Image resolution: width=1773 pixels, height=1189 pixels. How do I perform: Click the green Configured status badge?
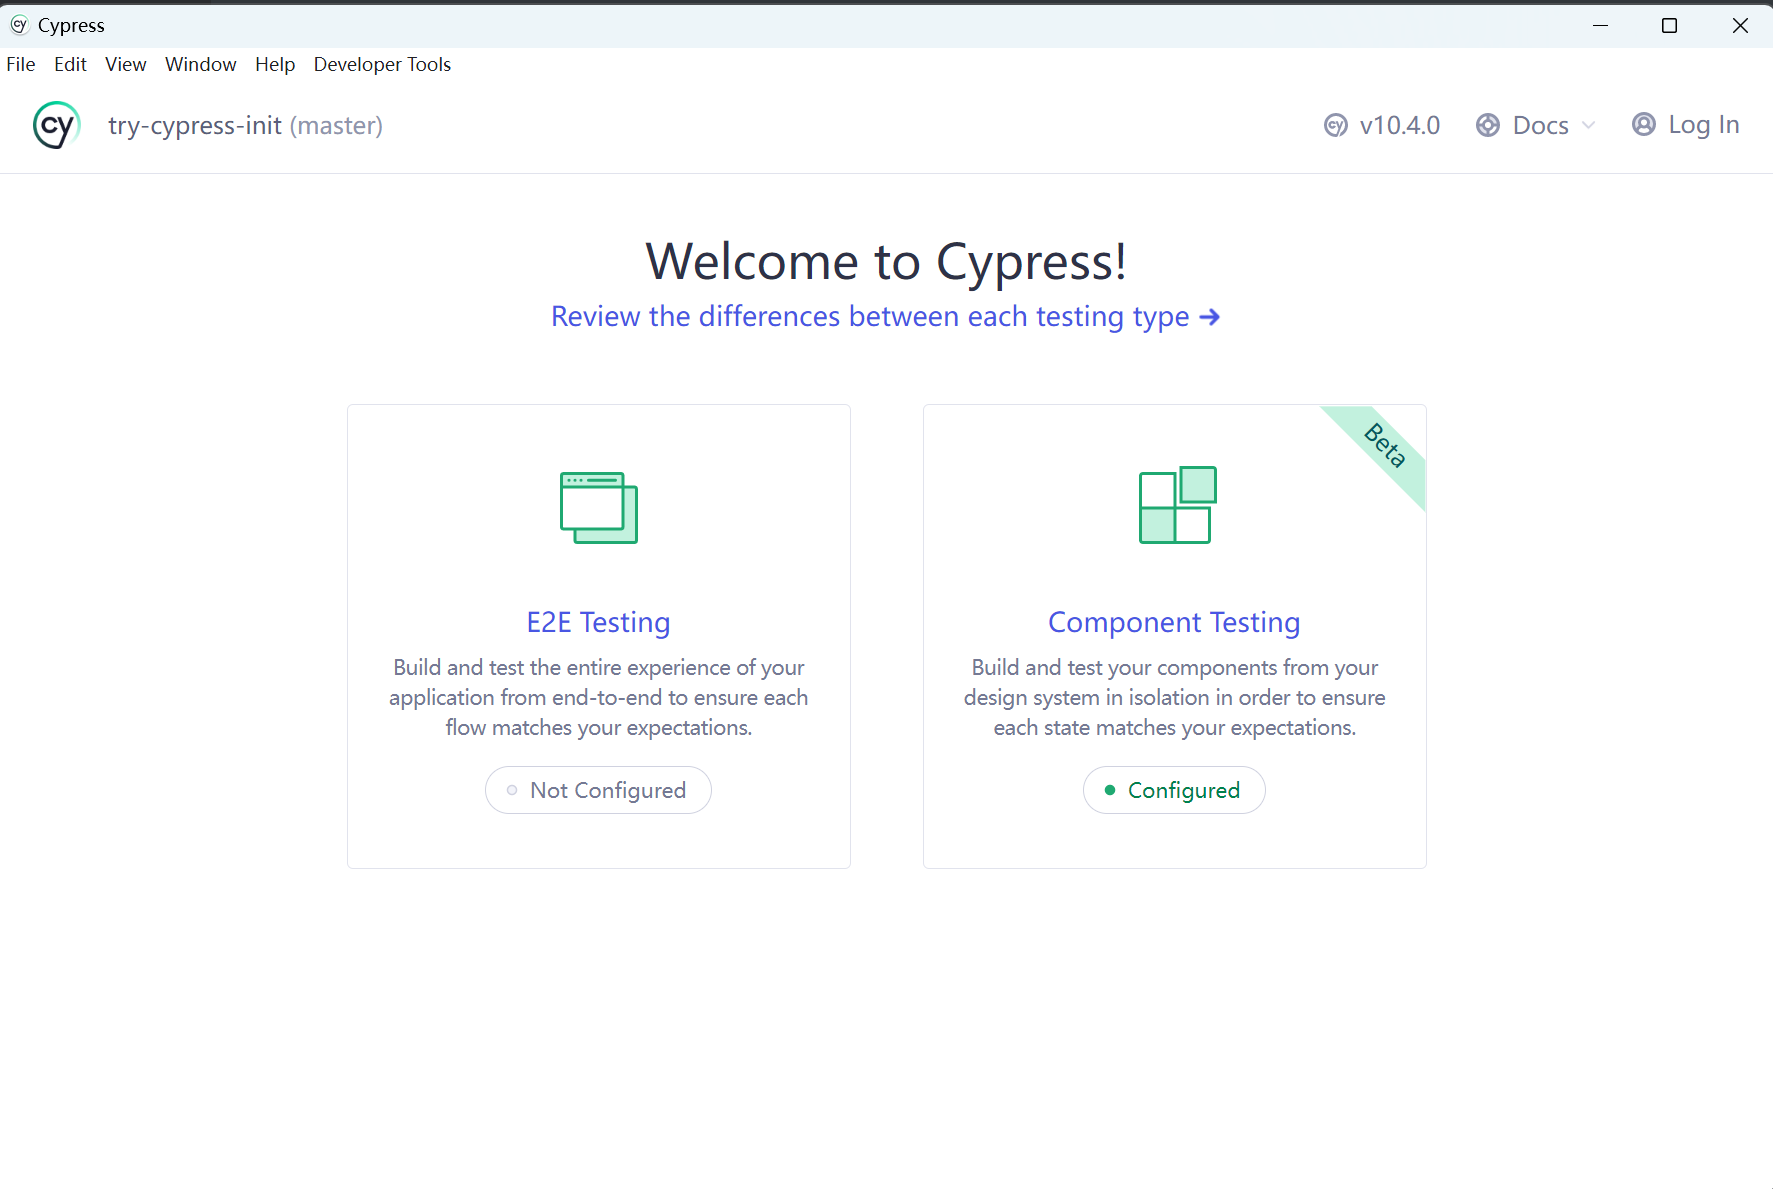(1174, 790)
